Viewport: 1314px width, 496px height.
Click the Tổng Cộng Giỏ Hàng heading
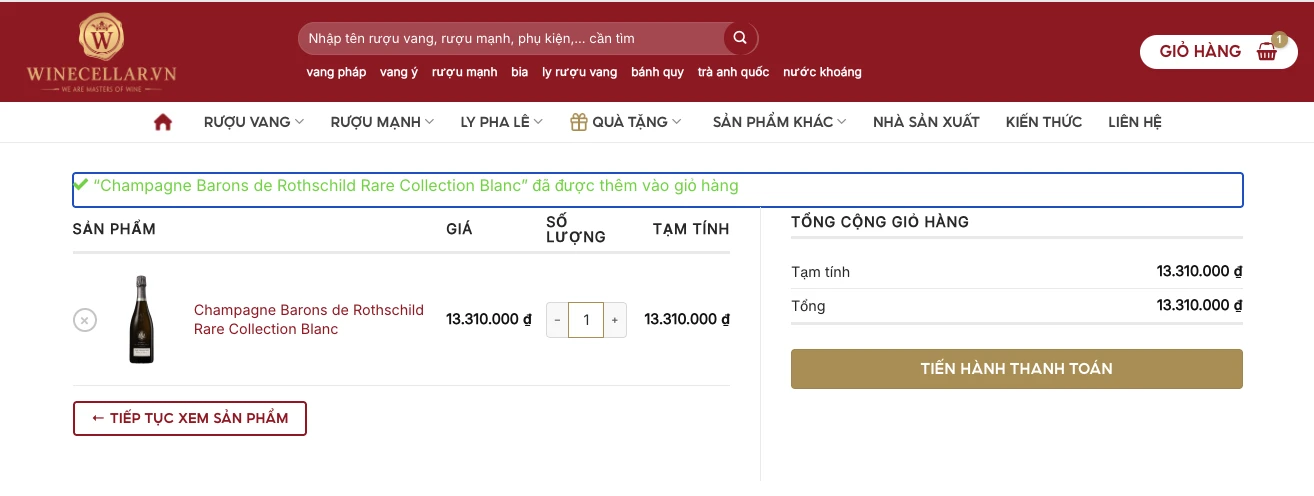[x=880, y=222]
